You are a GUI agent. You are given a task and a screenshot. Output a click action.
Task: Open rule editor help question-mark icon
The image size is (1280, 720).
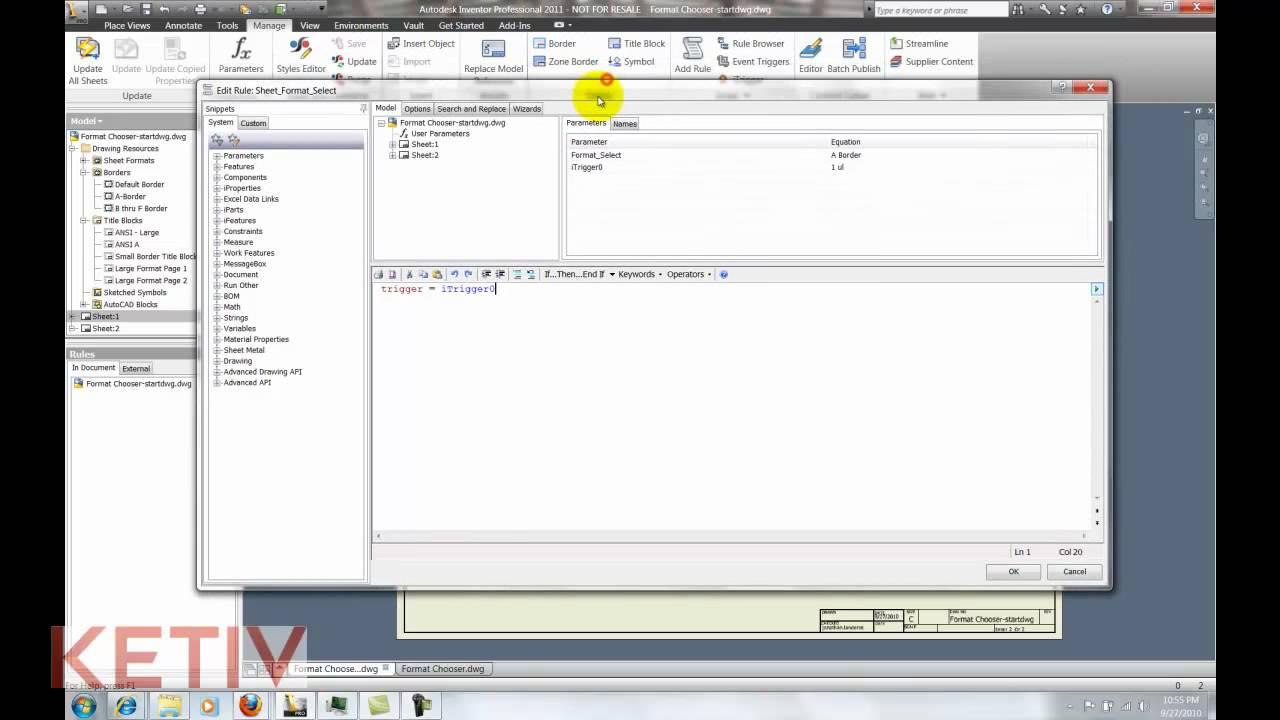(724, 274)
